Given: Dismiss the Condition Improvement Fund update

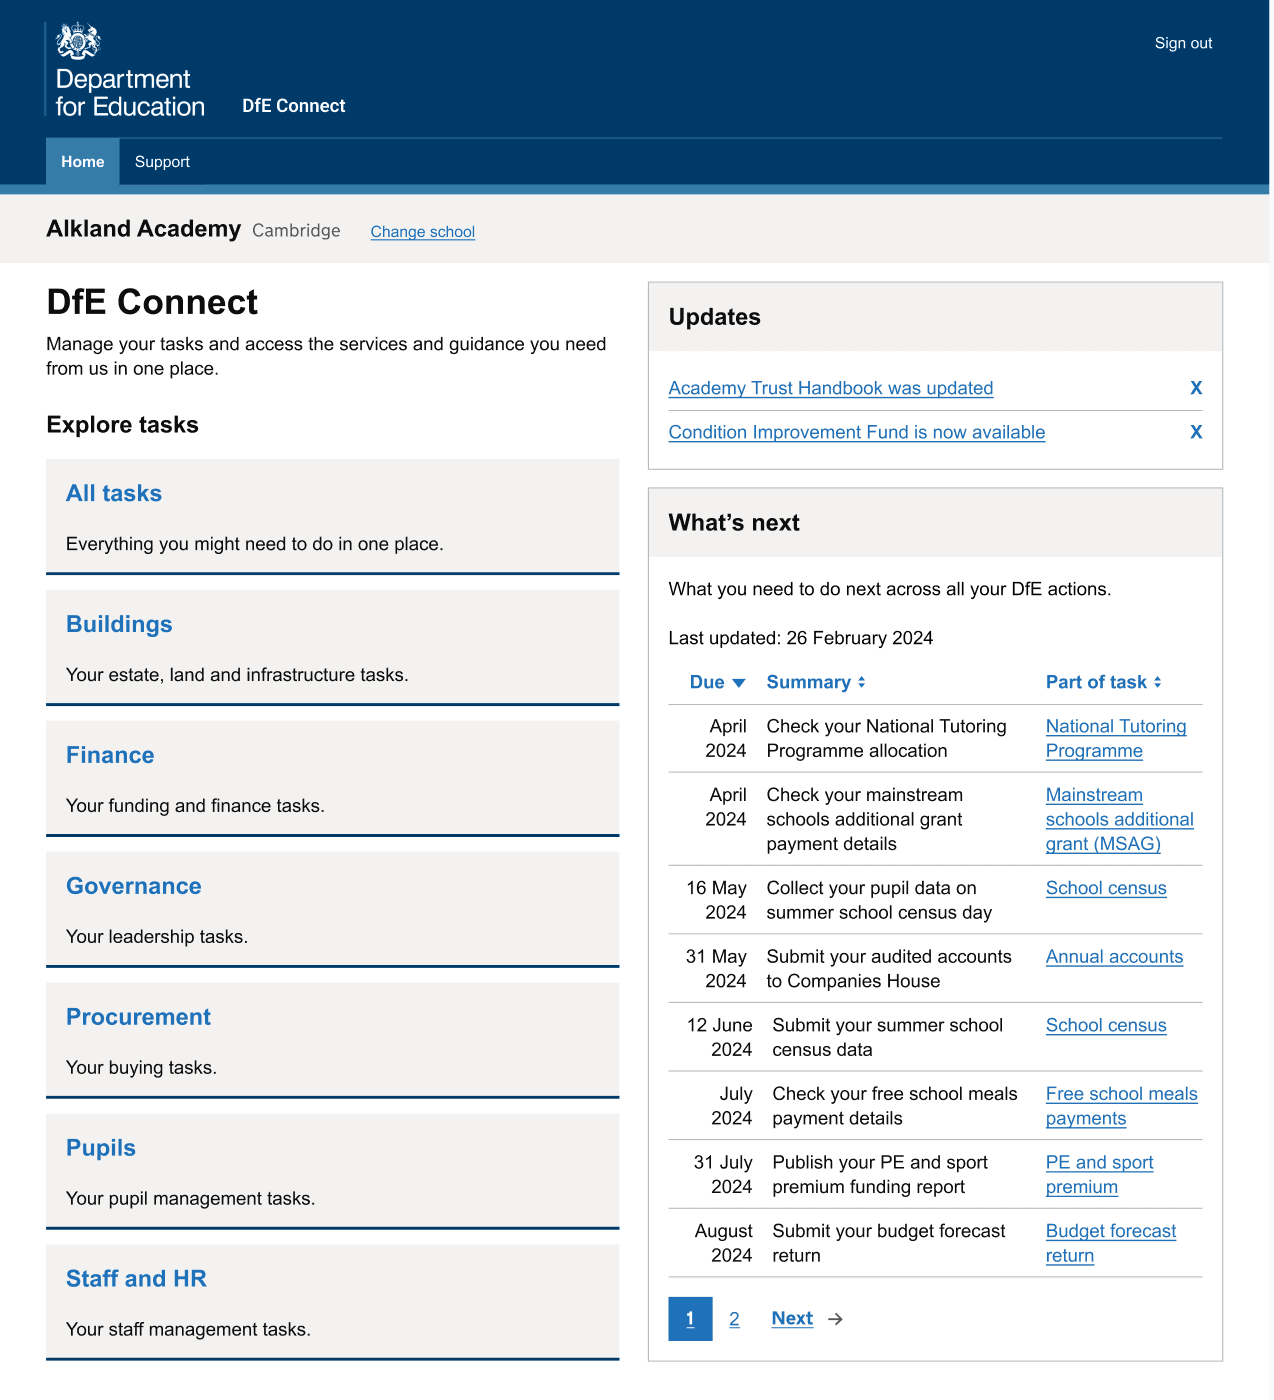Looking at the screenshot, I should pos(1196,432).
